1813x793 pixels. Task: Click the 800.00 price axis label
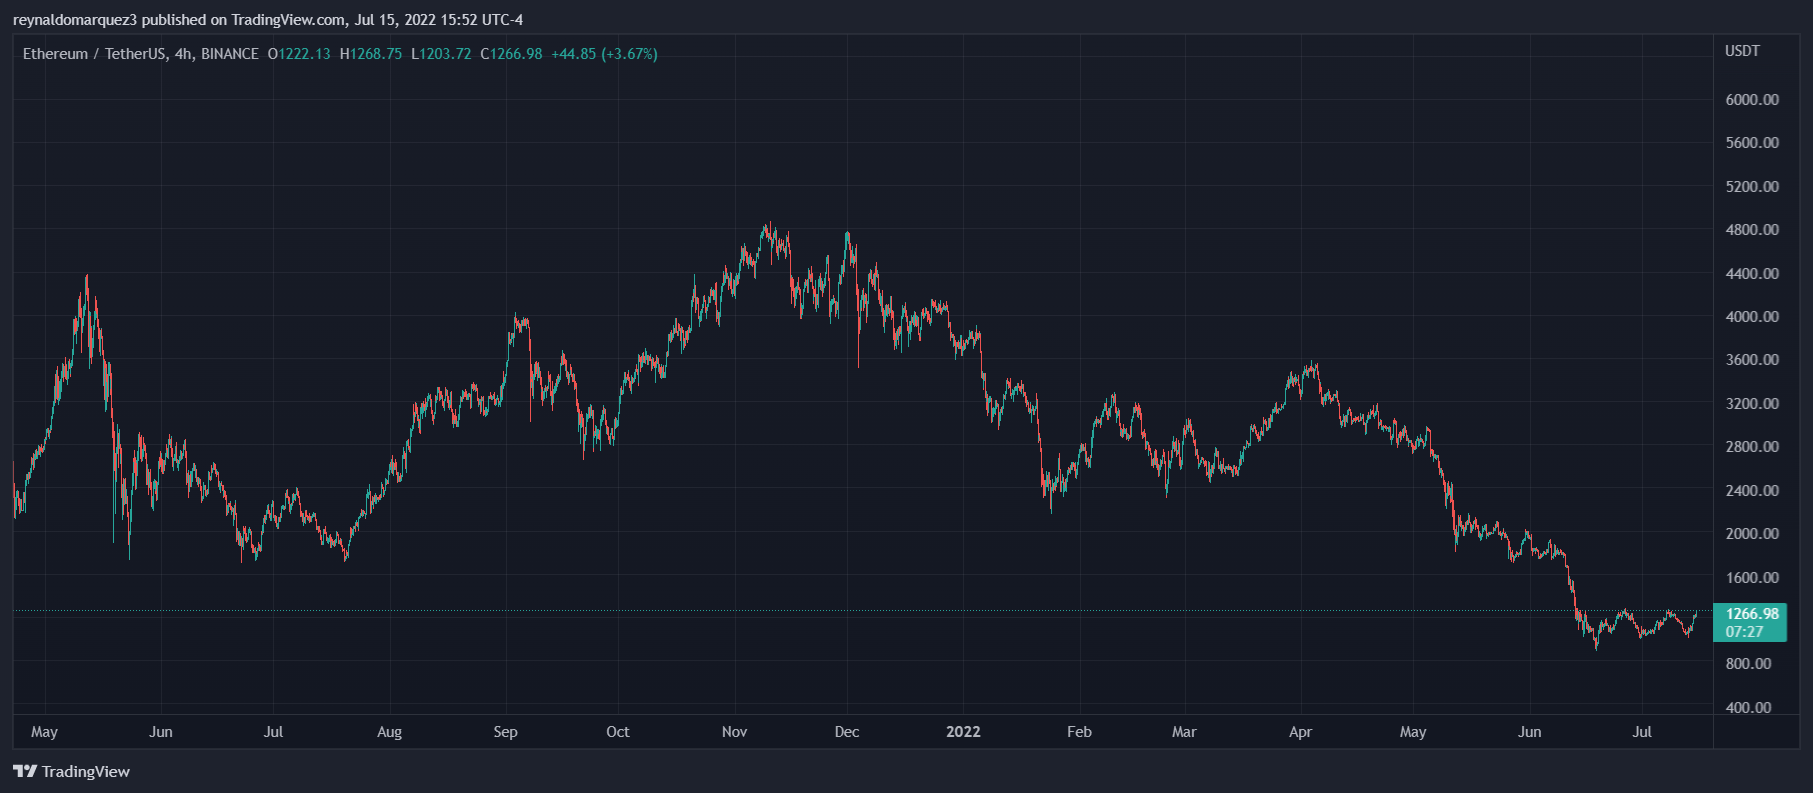point(1748,664)
